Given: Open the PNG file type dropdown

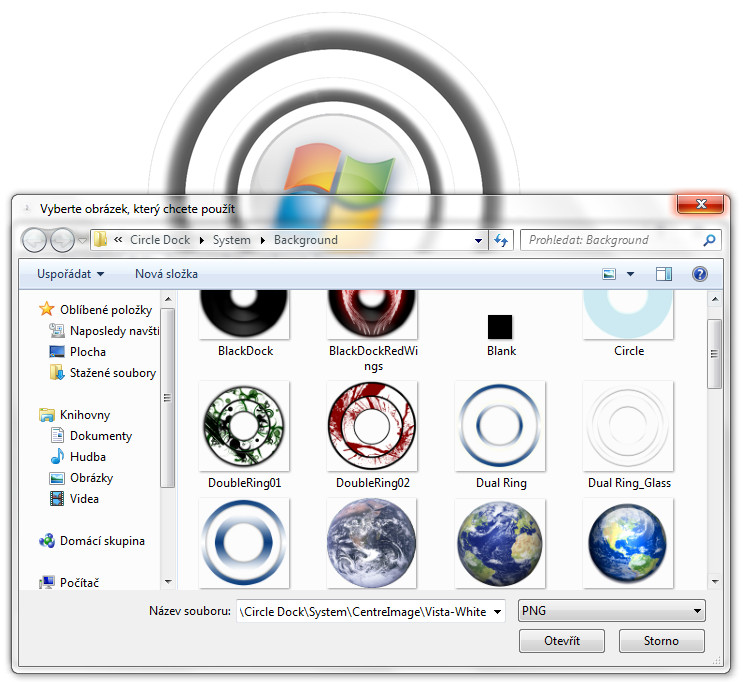Looking at the screenshot, I should pyautogui.click(x=612, y=610).
